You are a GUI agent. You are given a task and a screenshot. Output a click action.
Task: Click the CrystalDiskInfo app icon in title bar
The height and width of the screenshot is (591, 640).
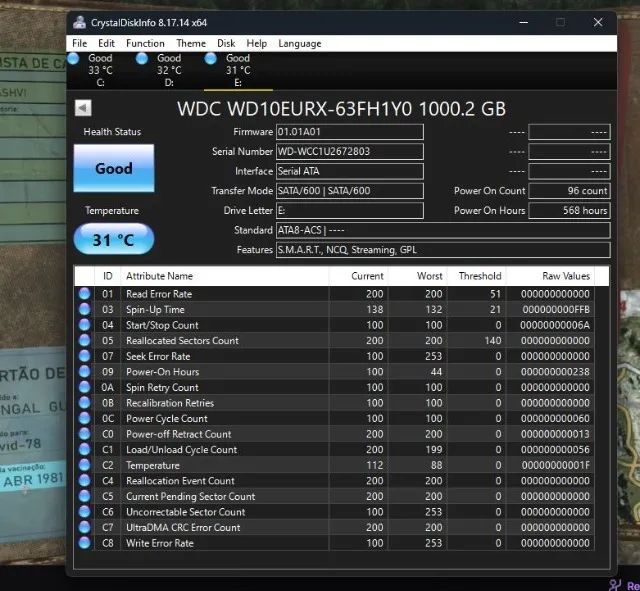(79, 22)
